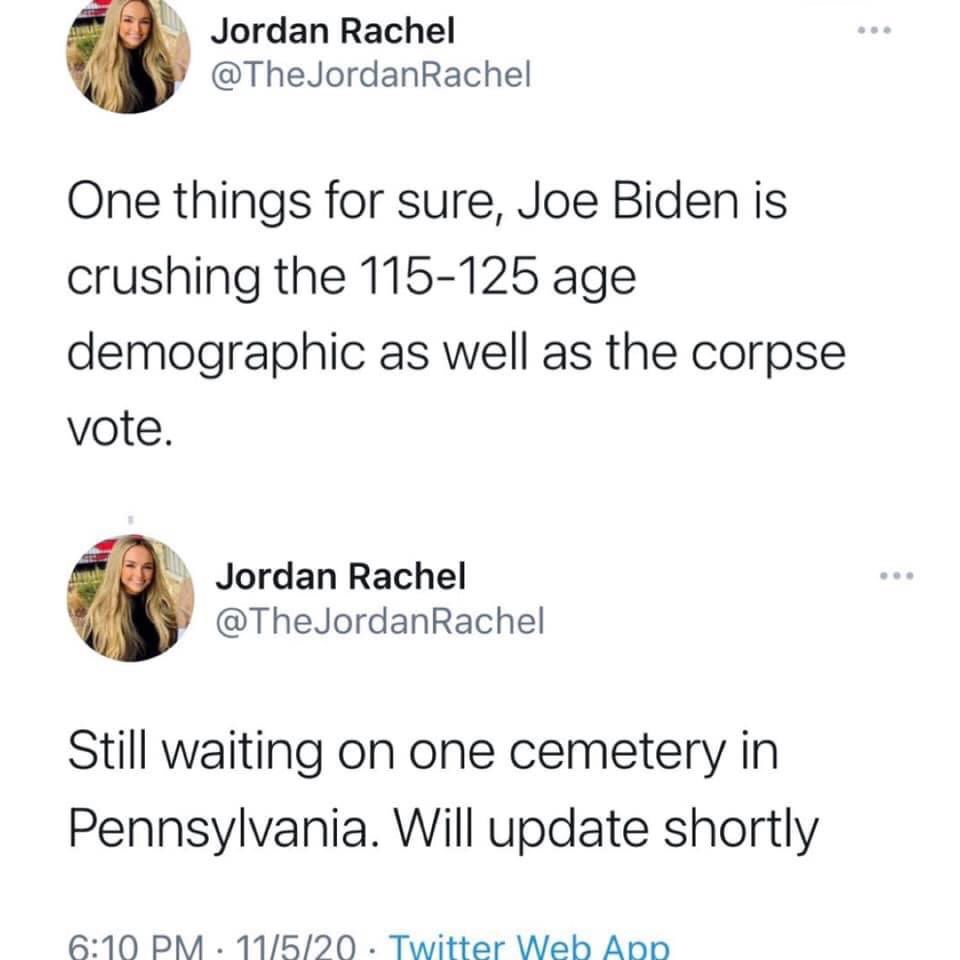Open more options on the cemetery tweet
Image resolution: width=960 pixels, height=960 pixels.
coord(895,576)
